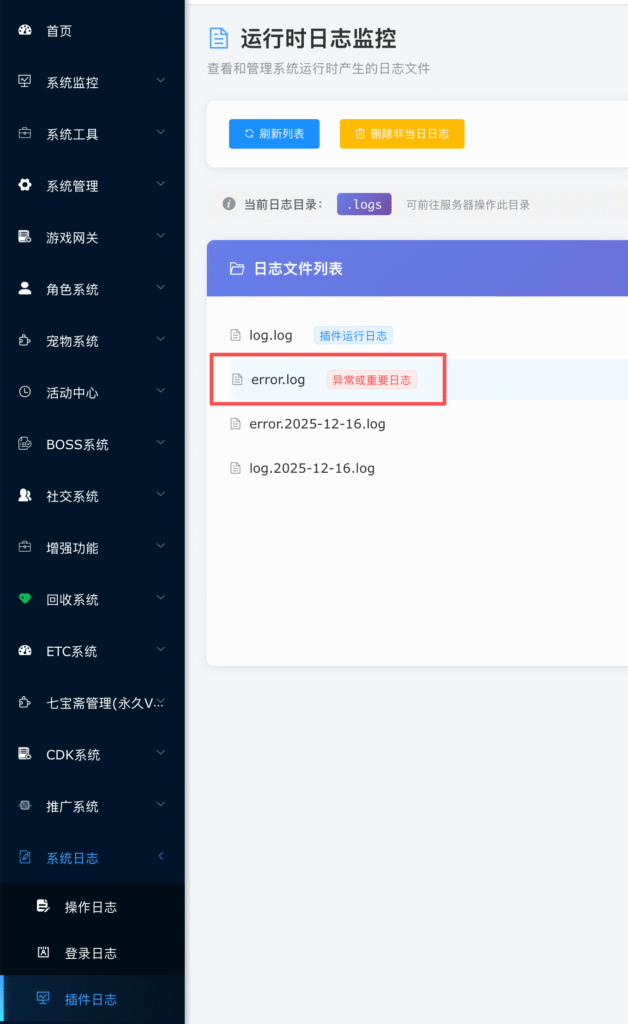628x1024 pixels.
Task: Click the BOSS系统 icon
Action: point(25,443)
